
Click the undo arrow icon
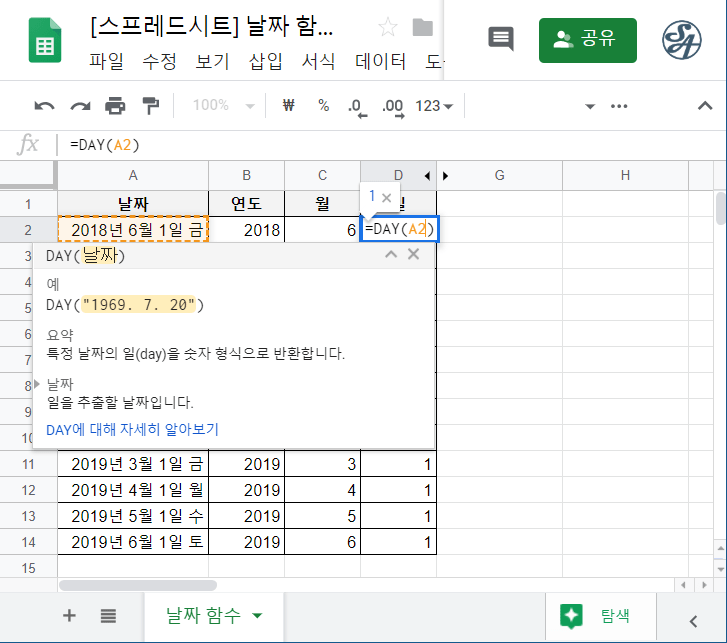click(44, 106)
